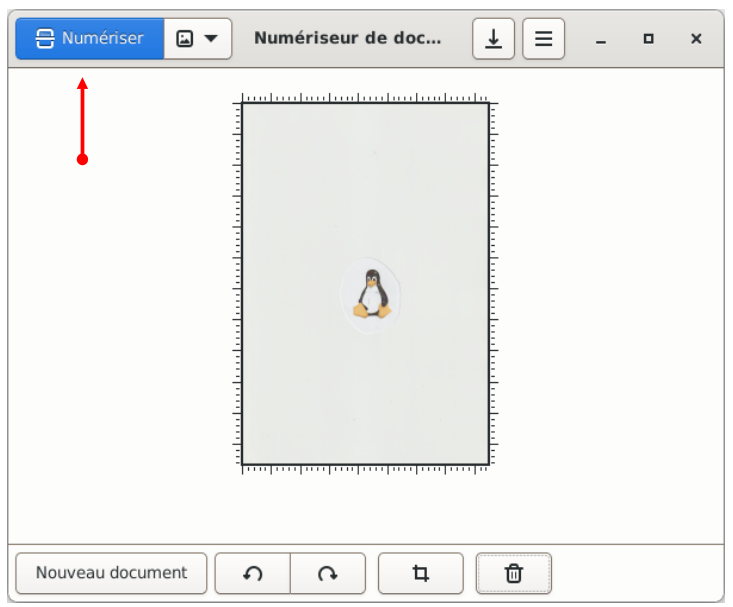Open the hamburger main menu
Screen dimensions: 733x607
(x=543, y=38)
